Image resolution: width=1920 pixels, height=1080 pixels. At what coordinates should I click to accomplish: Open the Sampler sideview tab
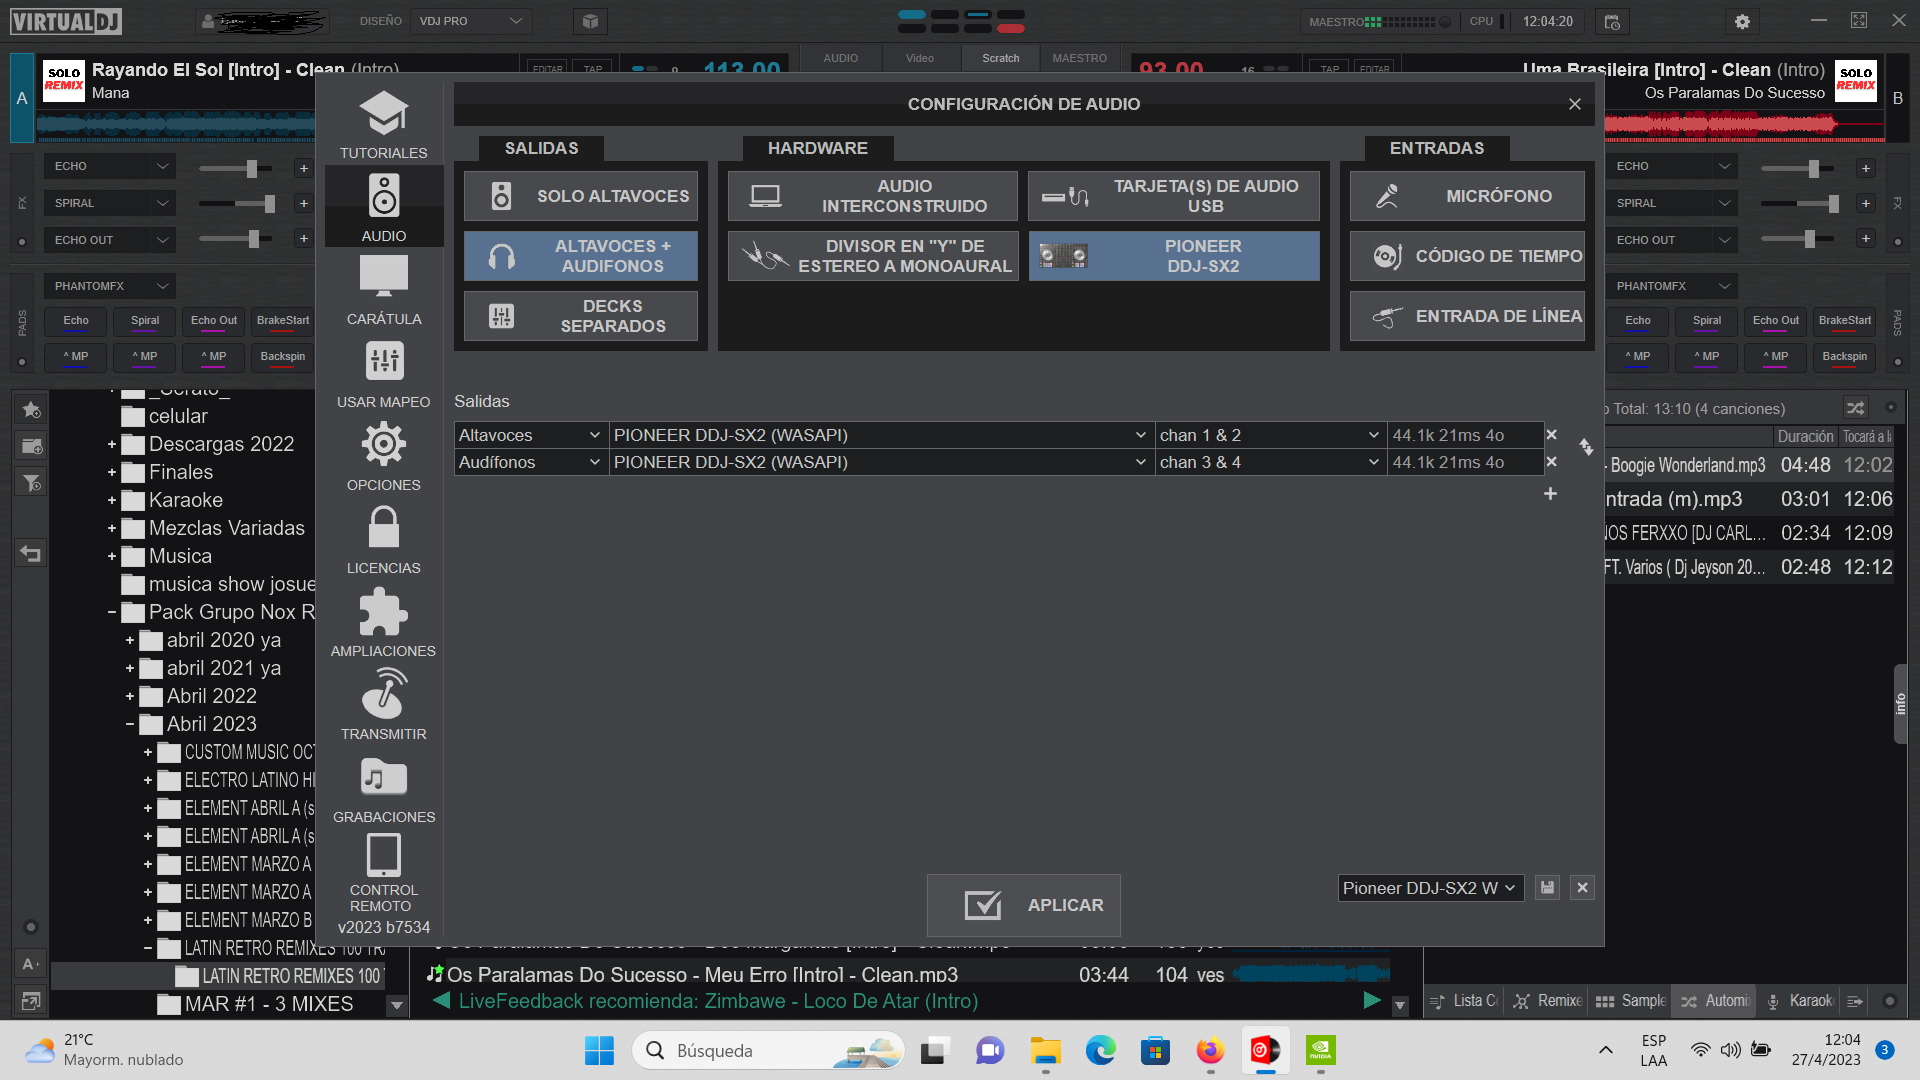coord(1631,1001)
